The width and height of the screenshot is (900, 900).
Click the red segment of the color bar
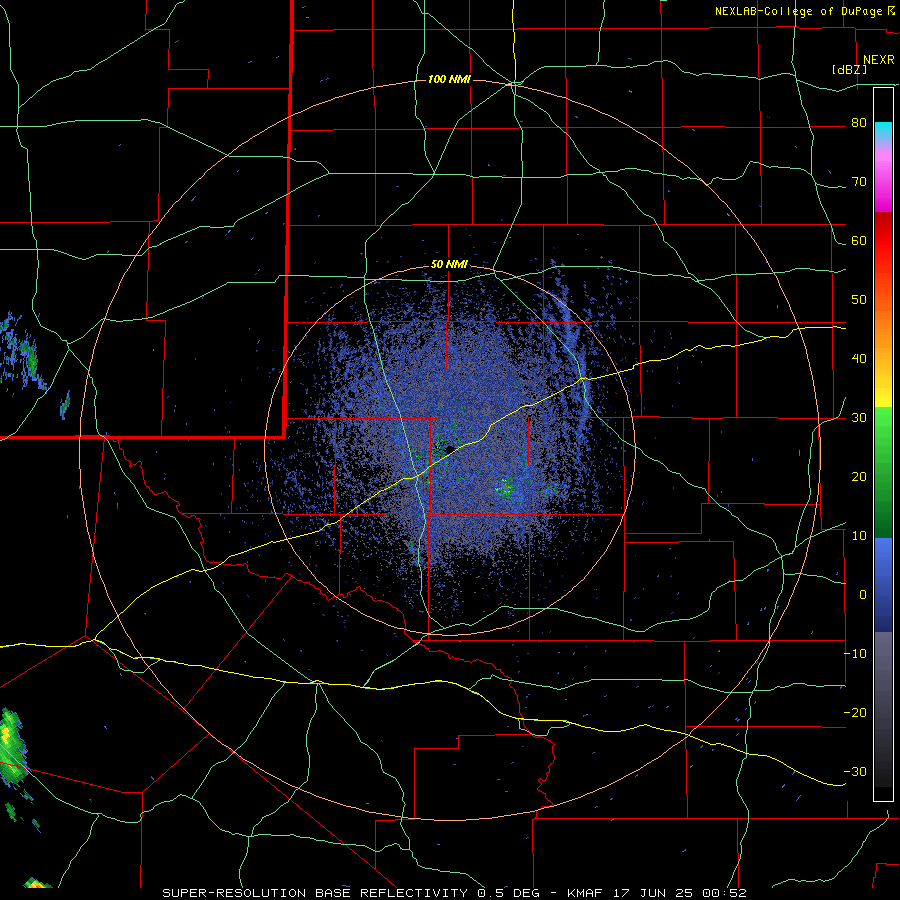[x=883, y=241]
